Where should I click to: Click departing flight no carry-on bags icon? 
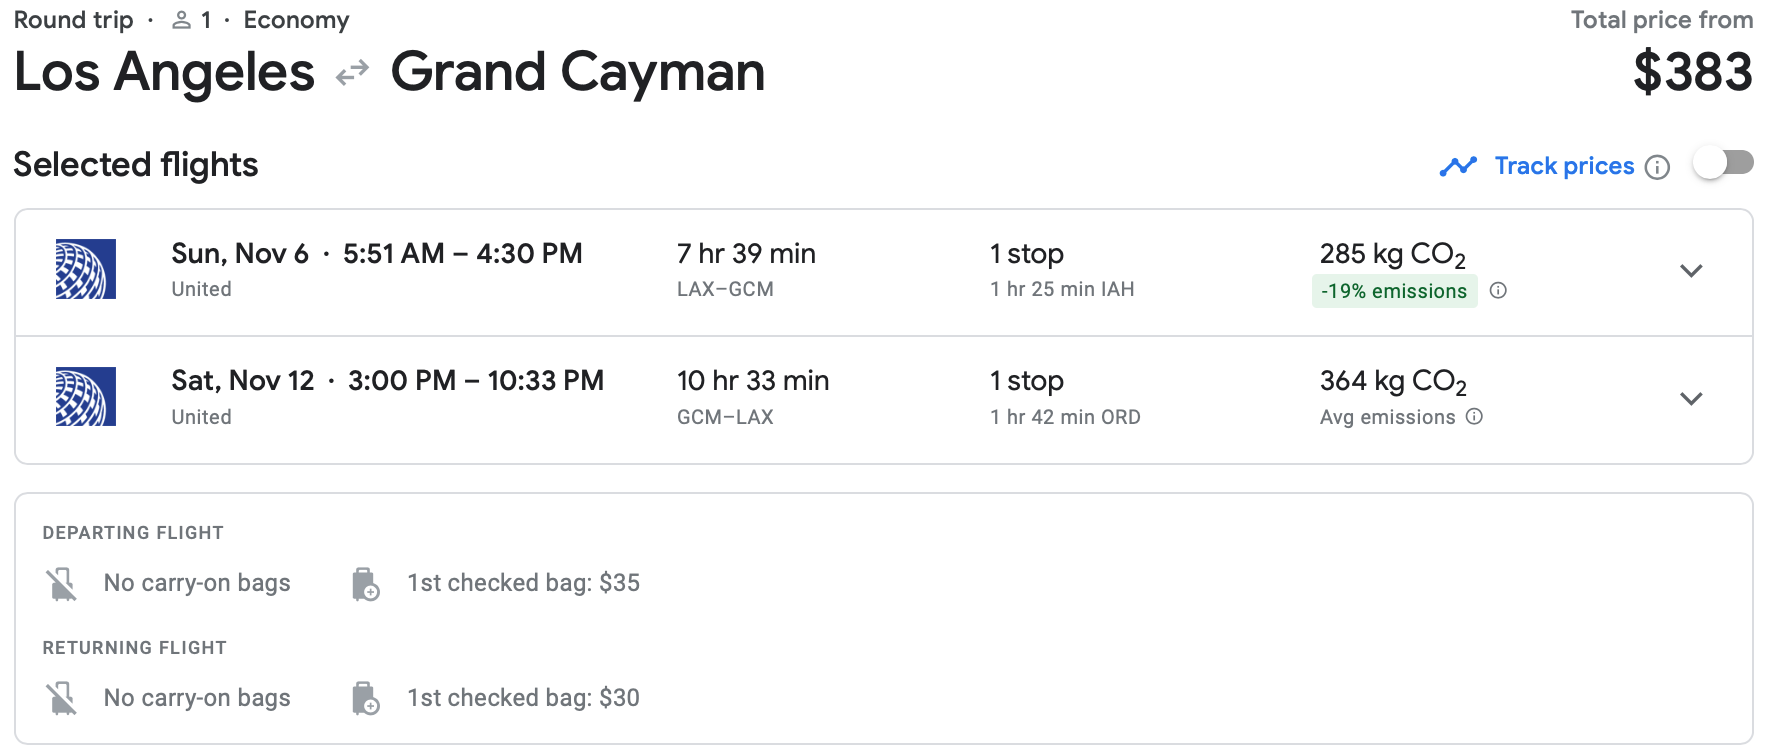pyautogui.click(x=62, y=584)
